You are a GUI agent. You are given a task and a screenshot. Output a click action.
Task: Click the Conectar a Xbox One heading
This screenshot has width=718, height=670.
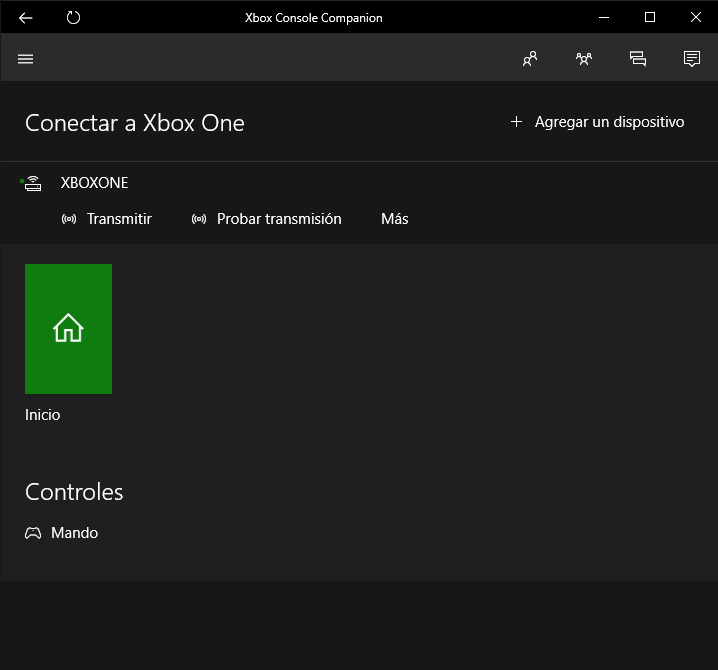[135, 123]
